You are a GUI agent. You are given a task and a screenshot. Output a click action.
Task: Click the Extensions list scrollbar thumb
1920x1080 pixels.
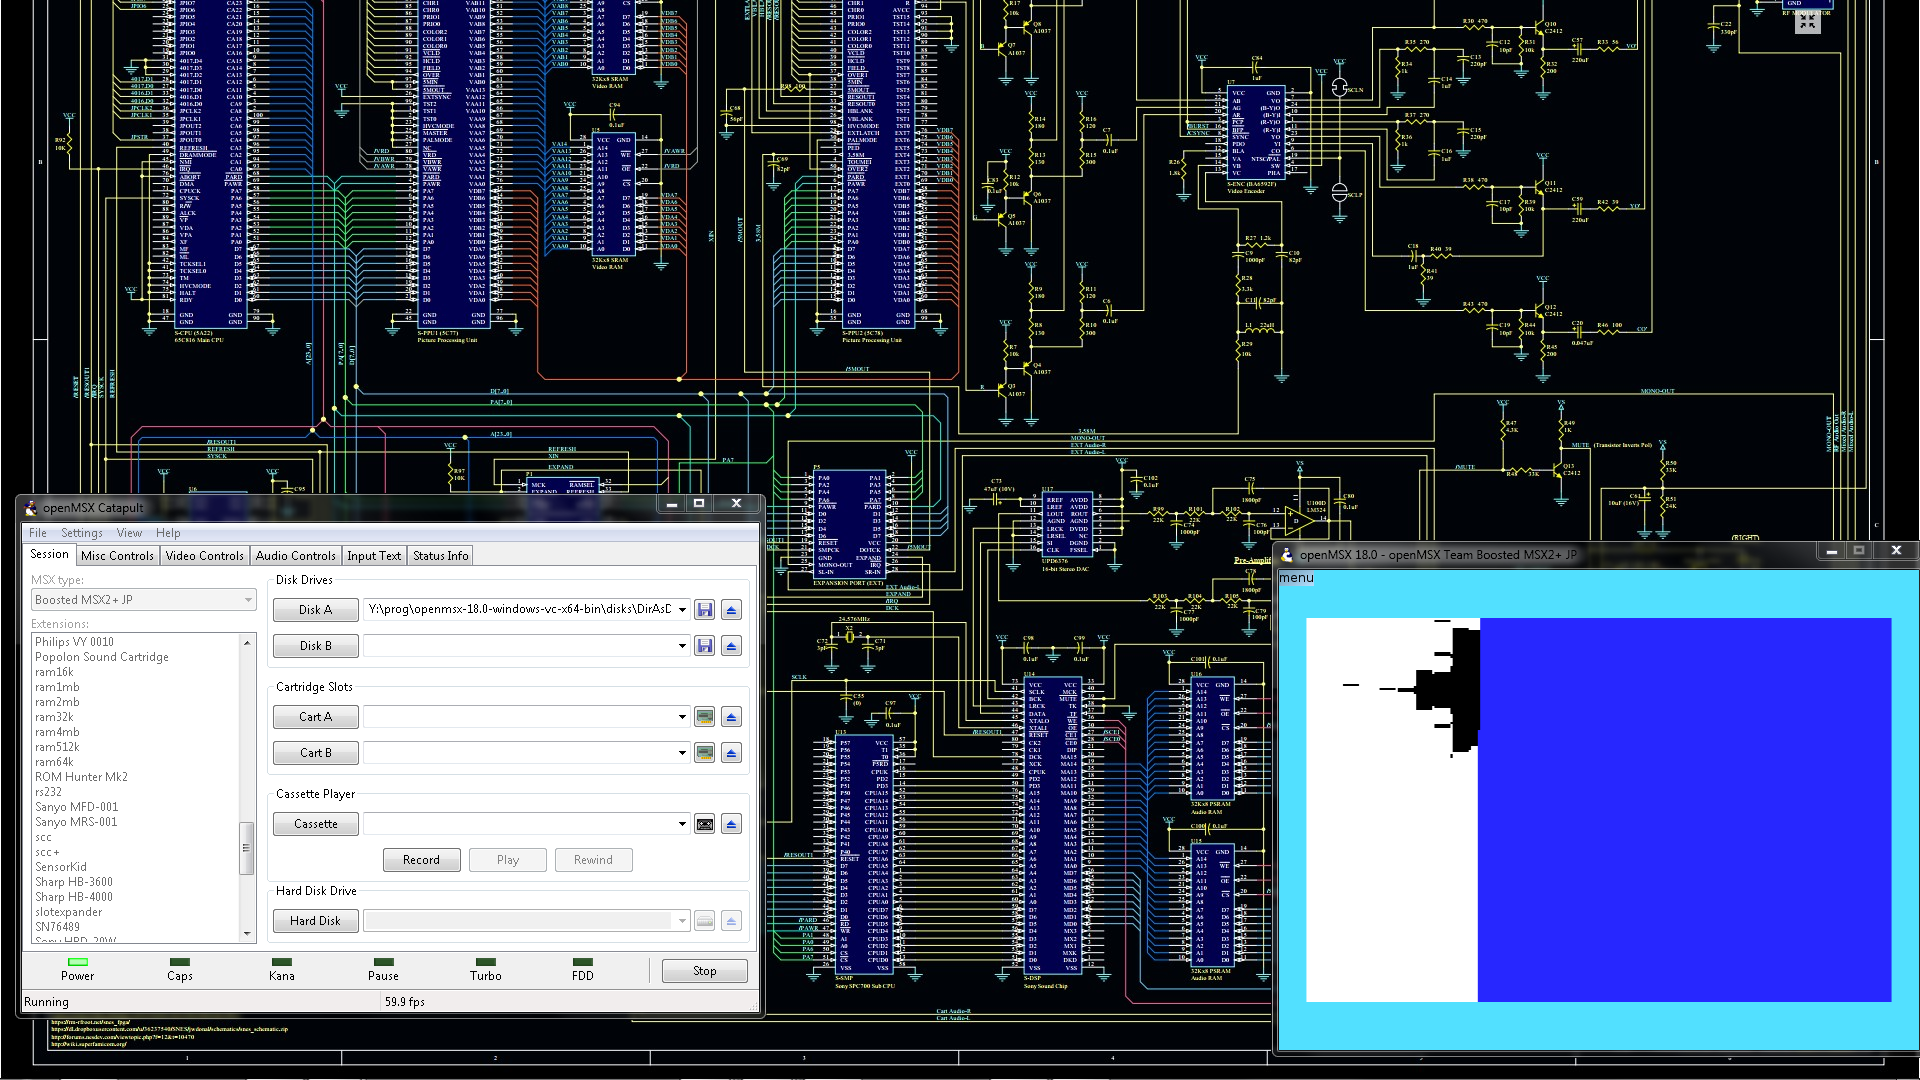[246, 848]
